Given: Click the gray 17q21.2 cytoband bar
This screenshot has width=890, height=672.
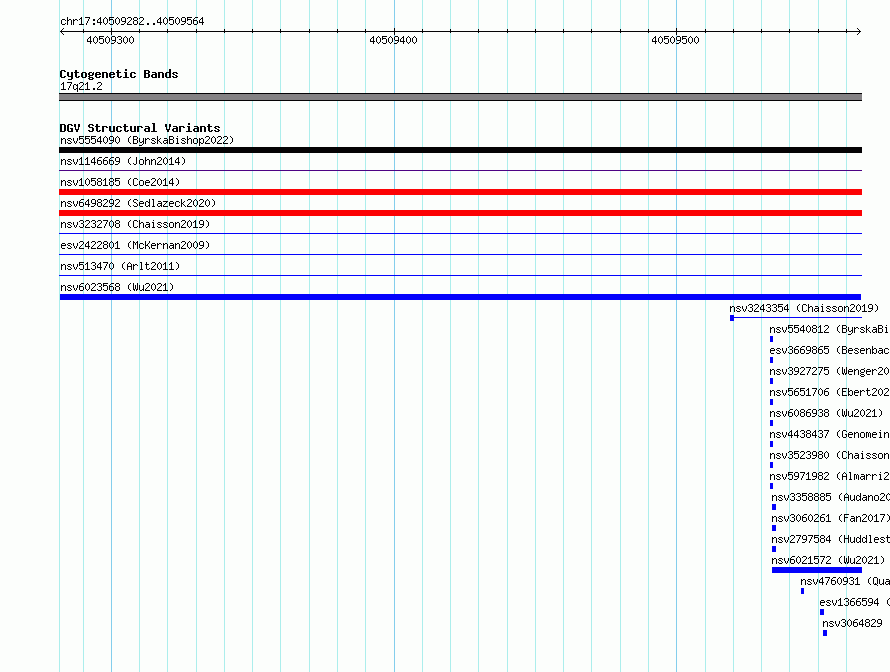Looking at the screenshot, I should [460, 97].
